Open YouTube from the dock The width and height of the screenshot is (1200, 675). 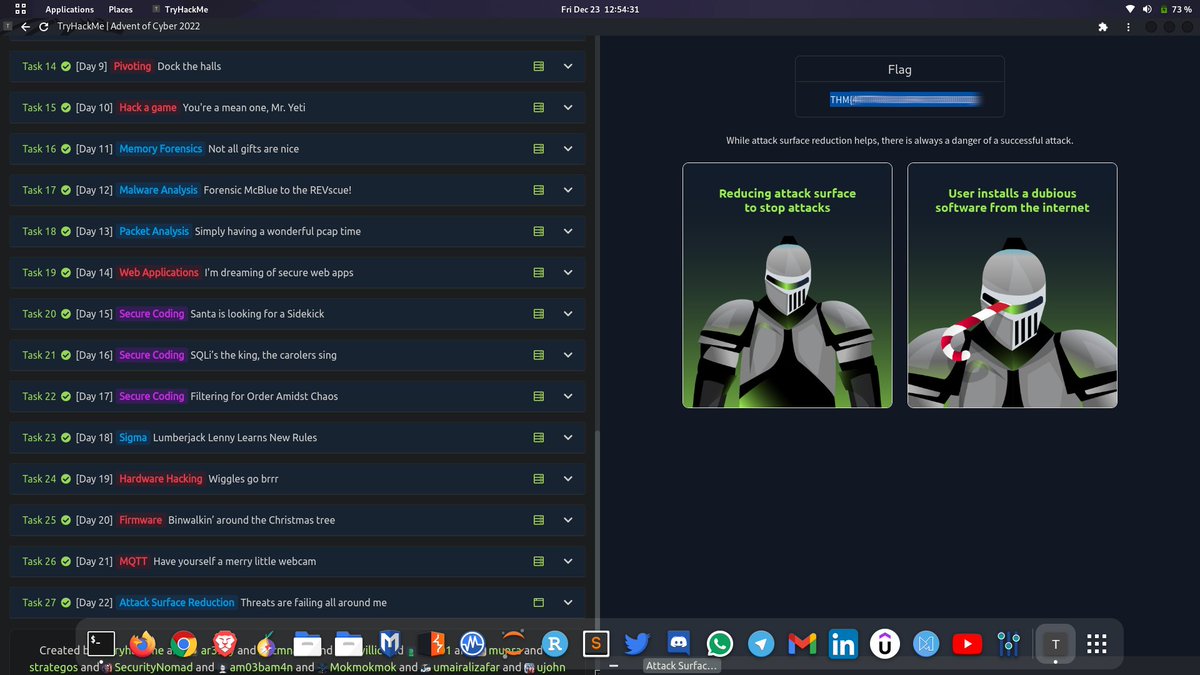967,644
